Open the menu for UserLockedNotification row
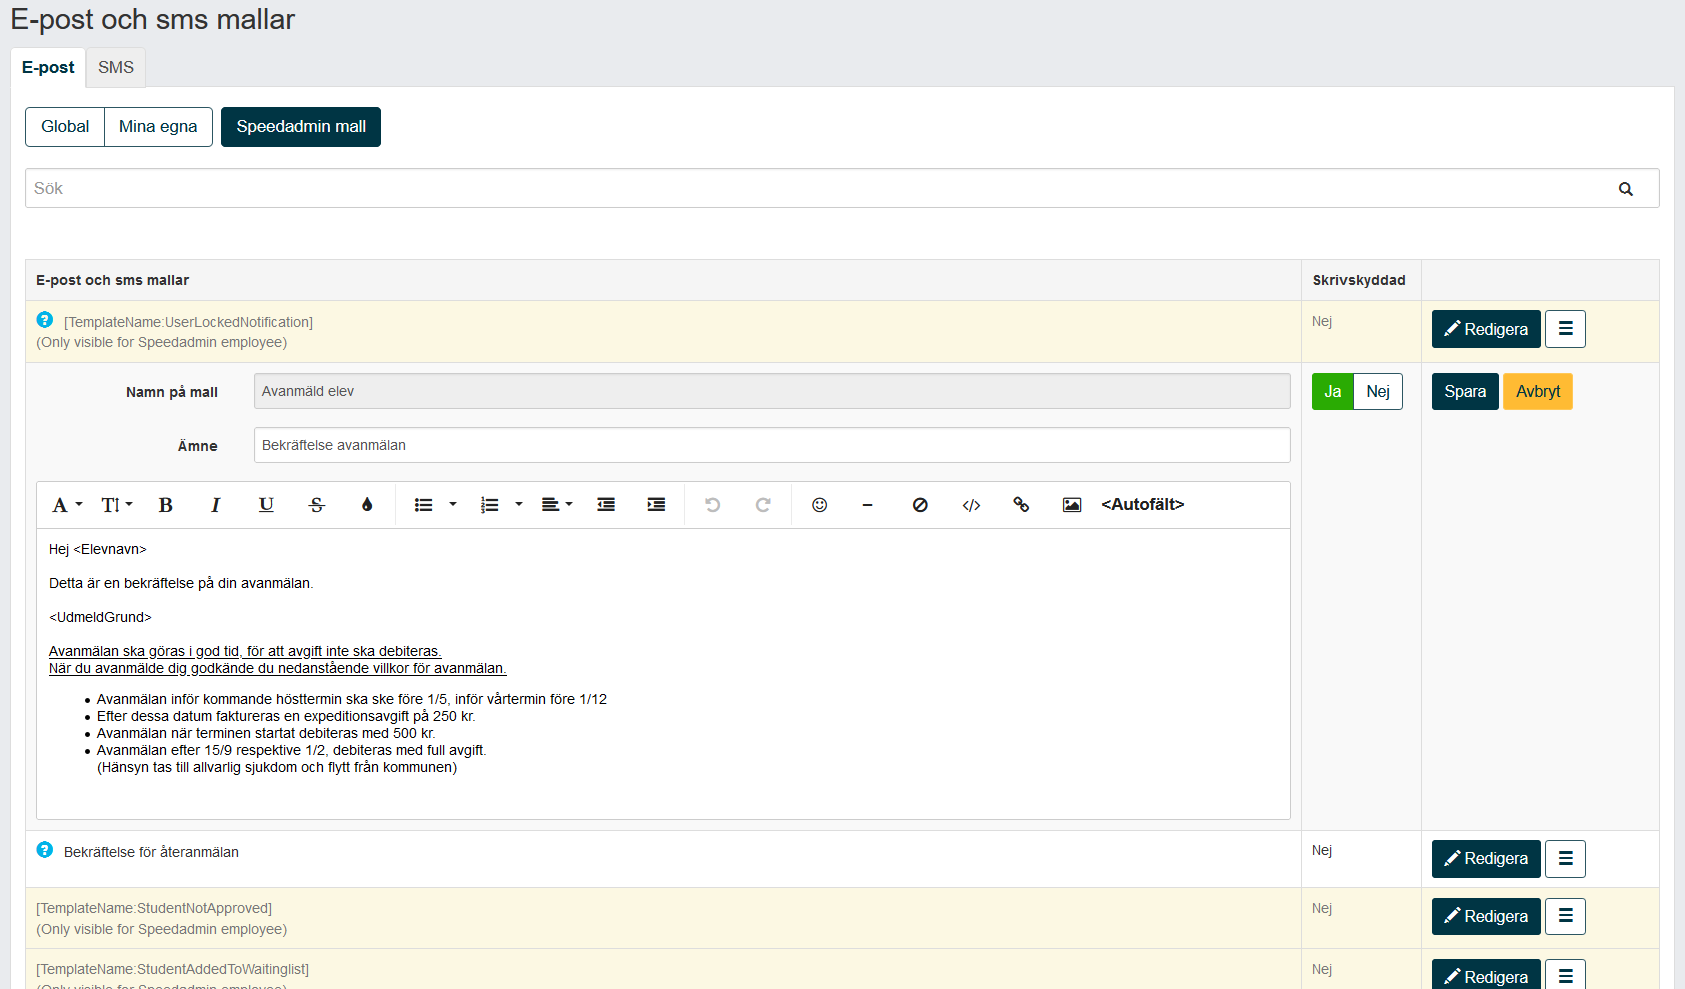This screenshot has height=989, width=1685. [1565, 329]
